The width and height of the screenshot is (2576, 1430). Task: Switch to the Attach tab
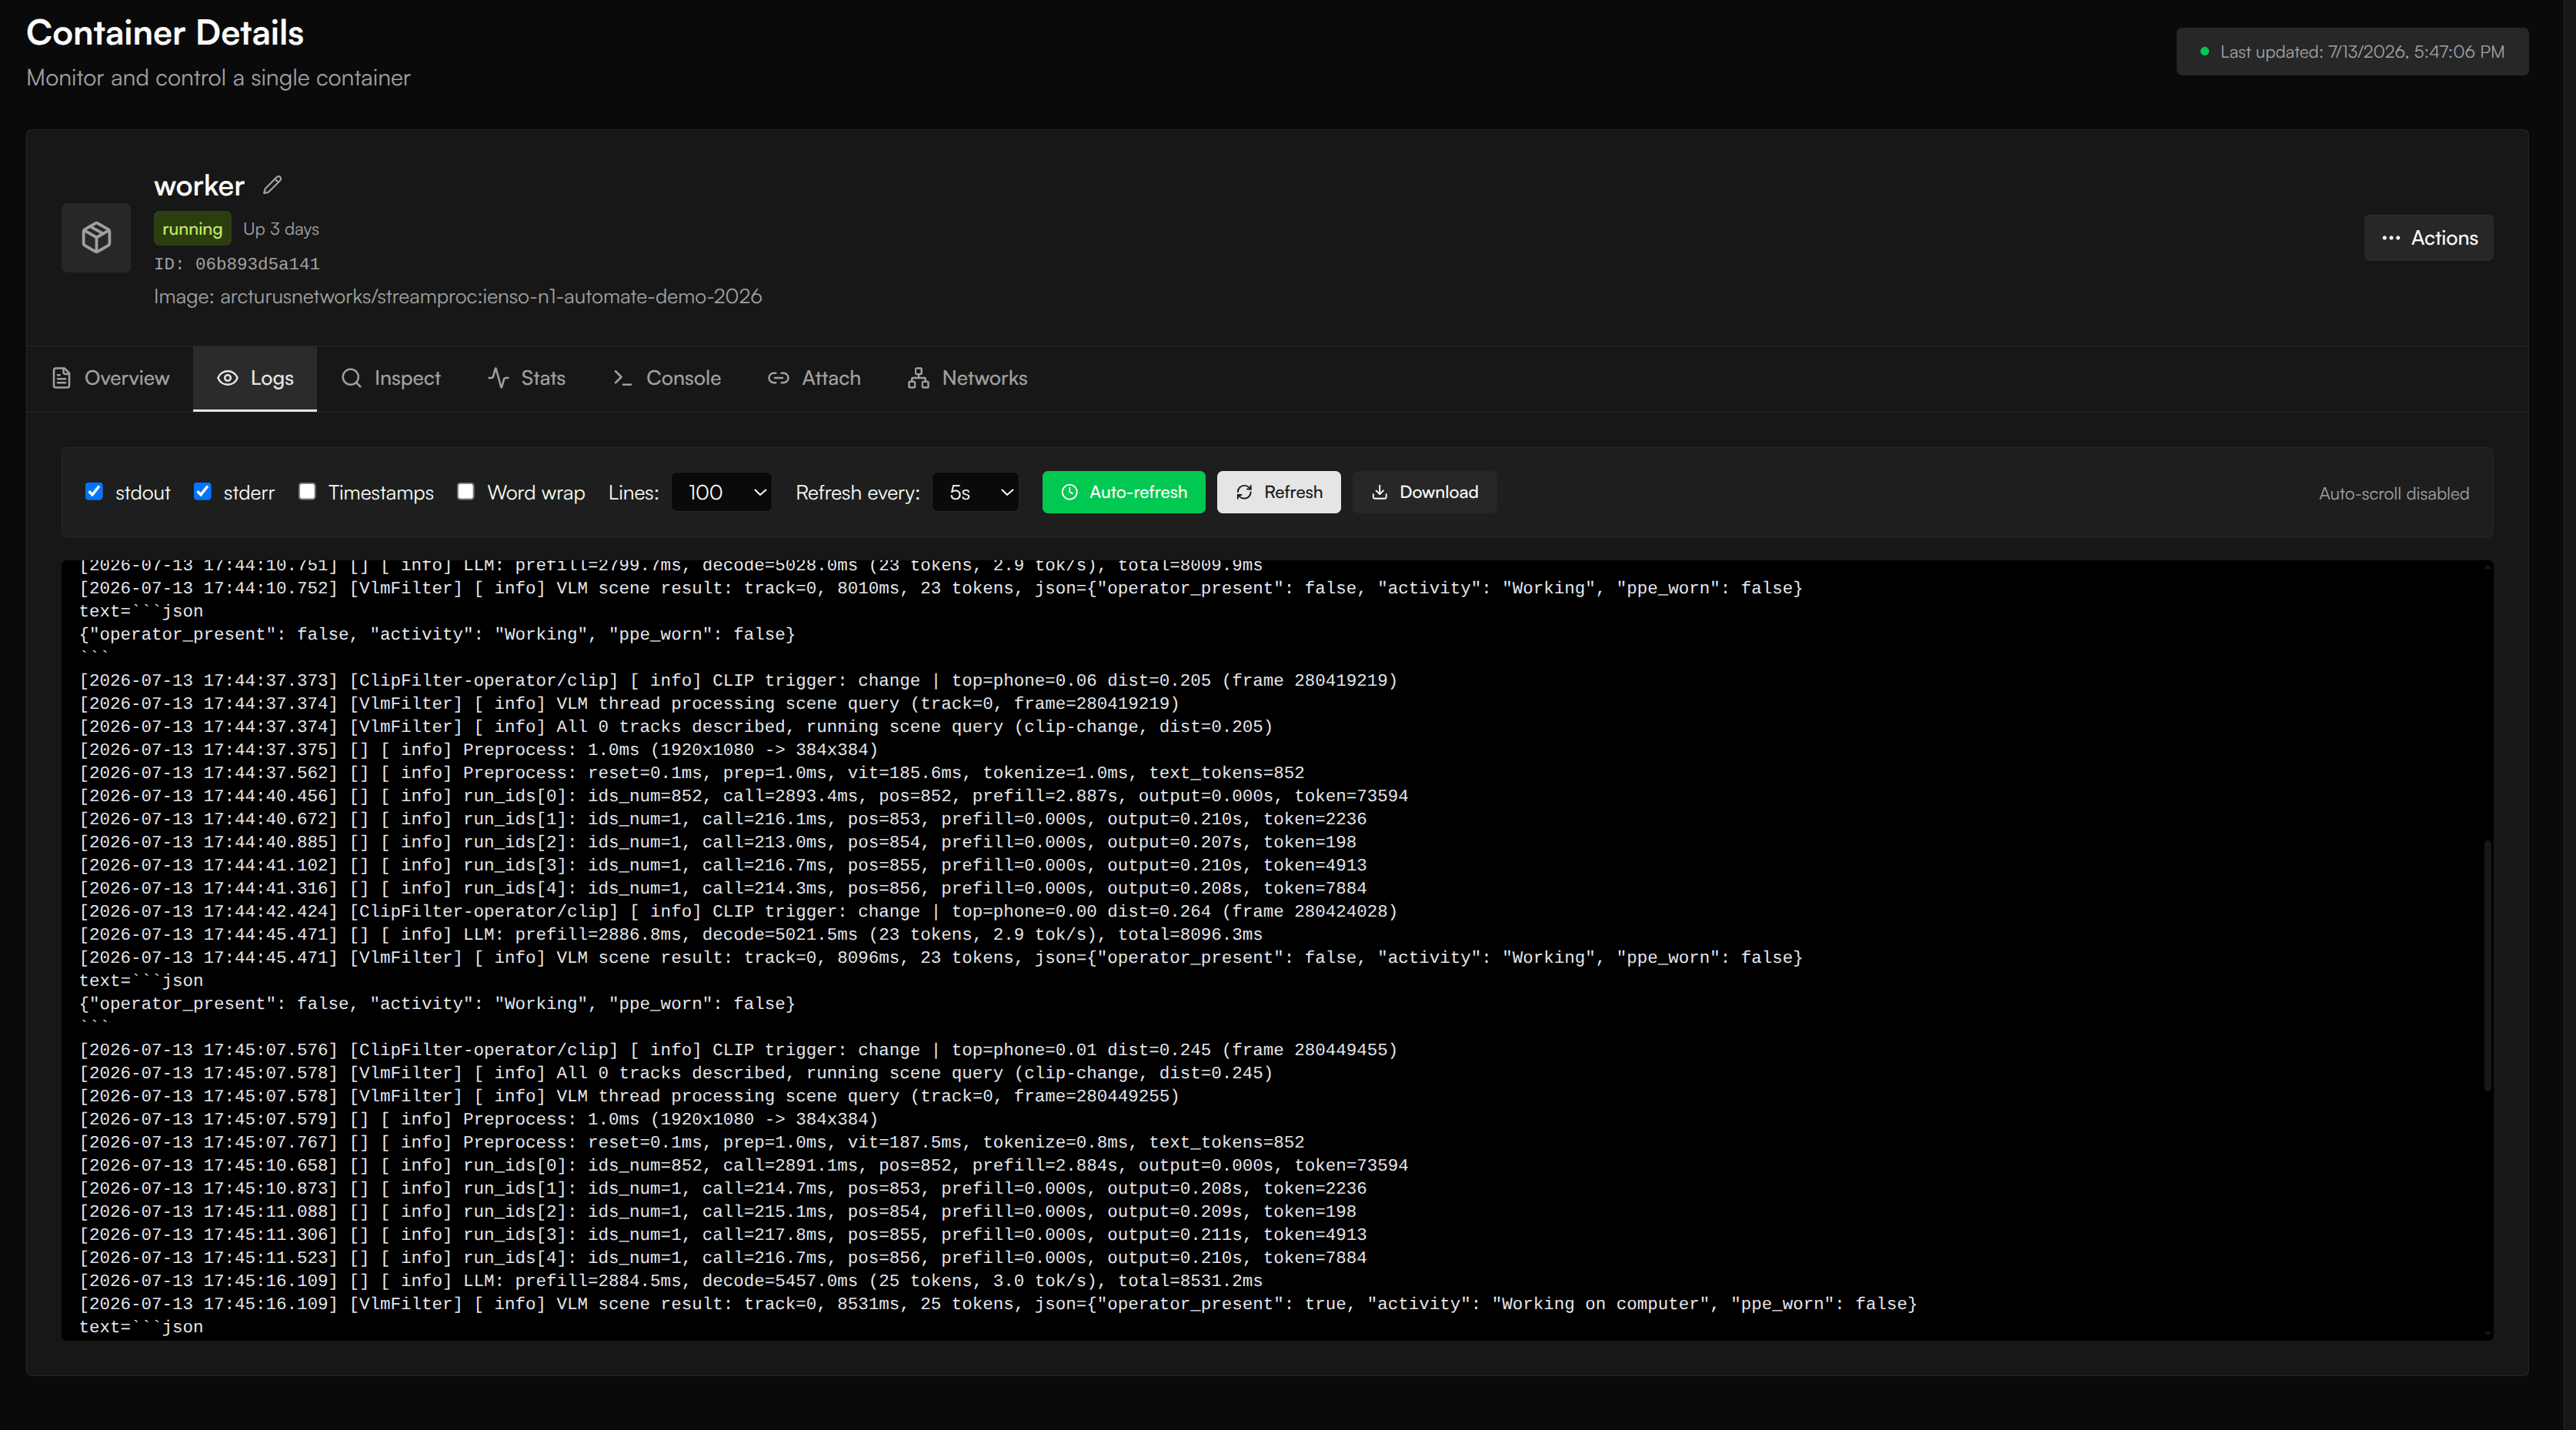pyautogui.click(x=814, y=378)
